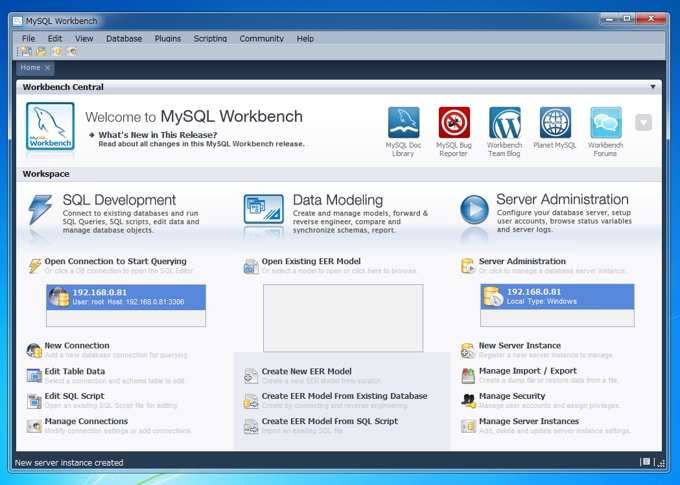The height and width of the screenshot is (485, 680).
Task: Click the Edit SQL Script icon
Action: pyautogui.click(x=34, y=401)
